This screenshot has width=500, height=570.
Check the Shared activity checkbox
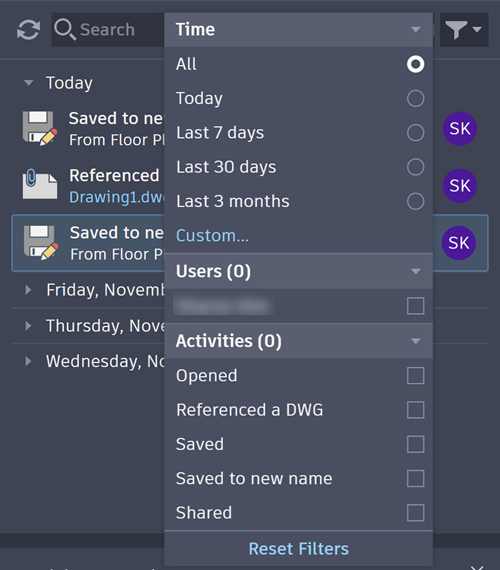click(x=415, y=513)
